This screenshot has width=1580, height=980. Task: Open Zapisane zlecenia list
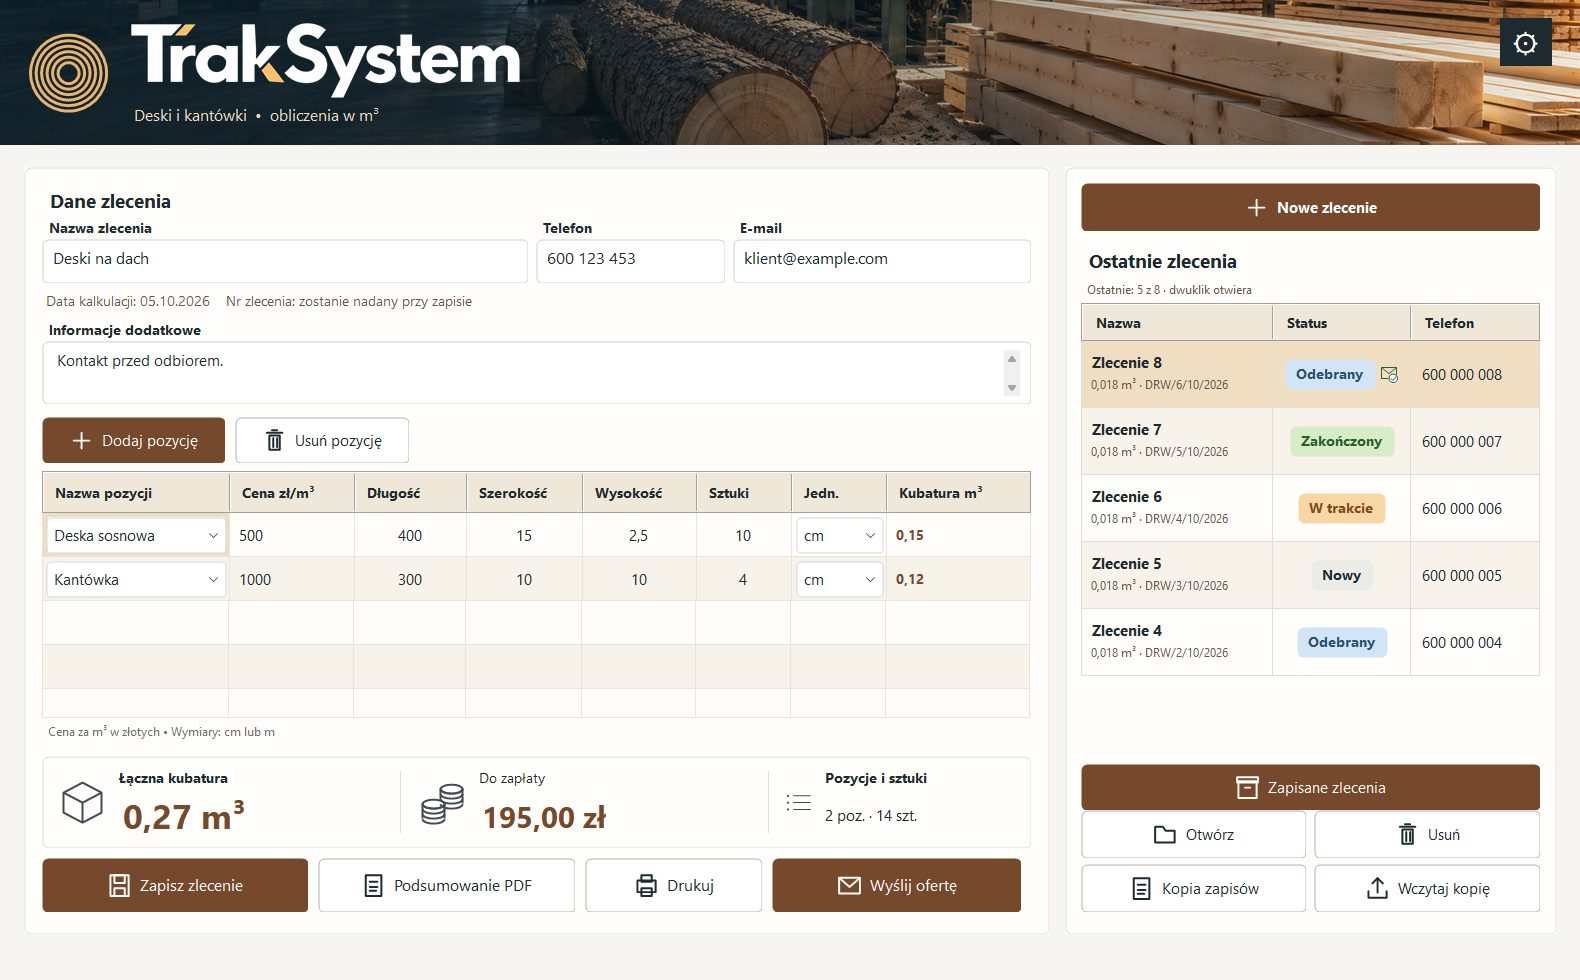[x=1310, y=787]
